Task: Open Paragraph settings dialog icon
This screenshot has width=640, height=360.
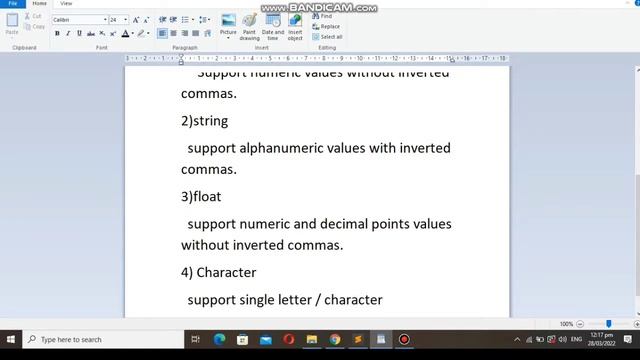Action: click(207, 33)
